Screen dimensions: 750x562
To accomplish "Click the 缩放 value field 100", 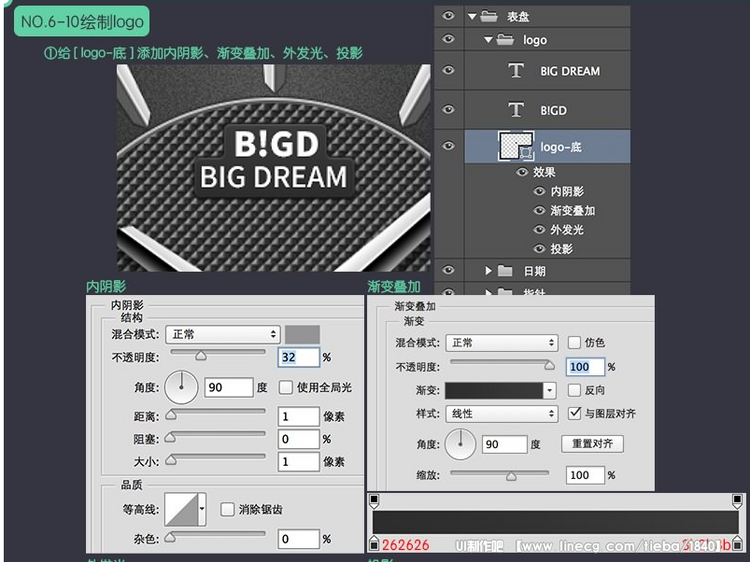I will (585, 475).
